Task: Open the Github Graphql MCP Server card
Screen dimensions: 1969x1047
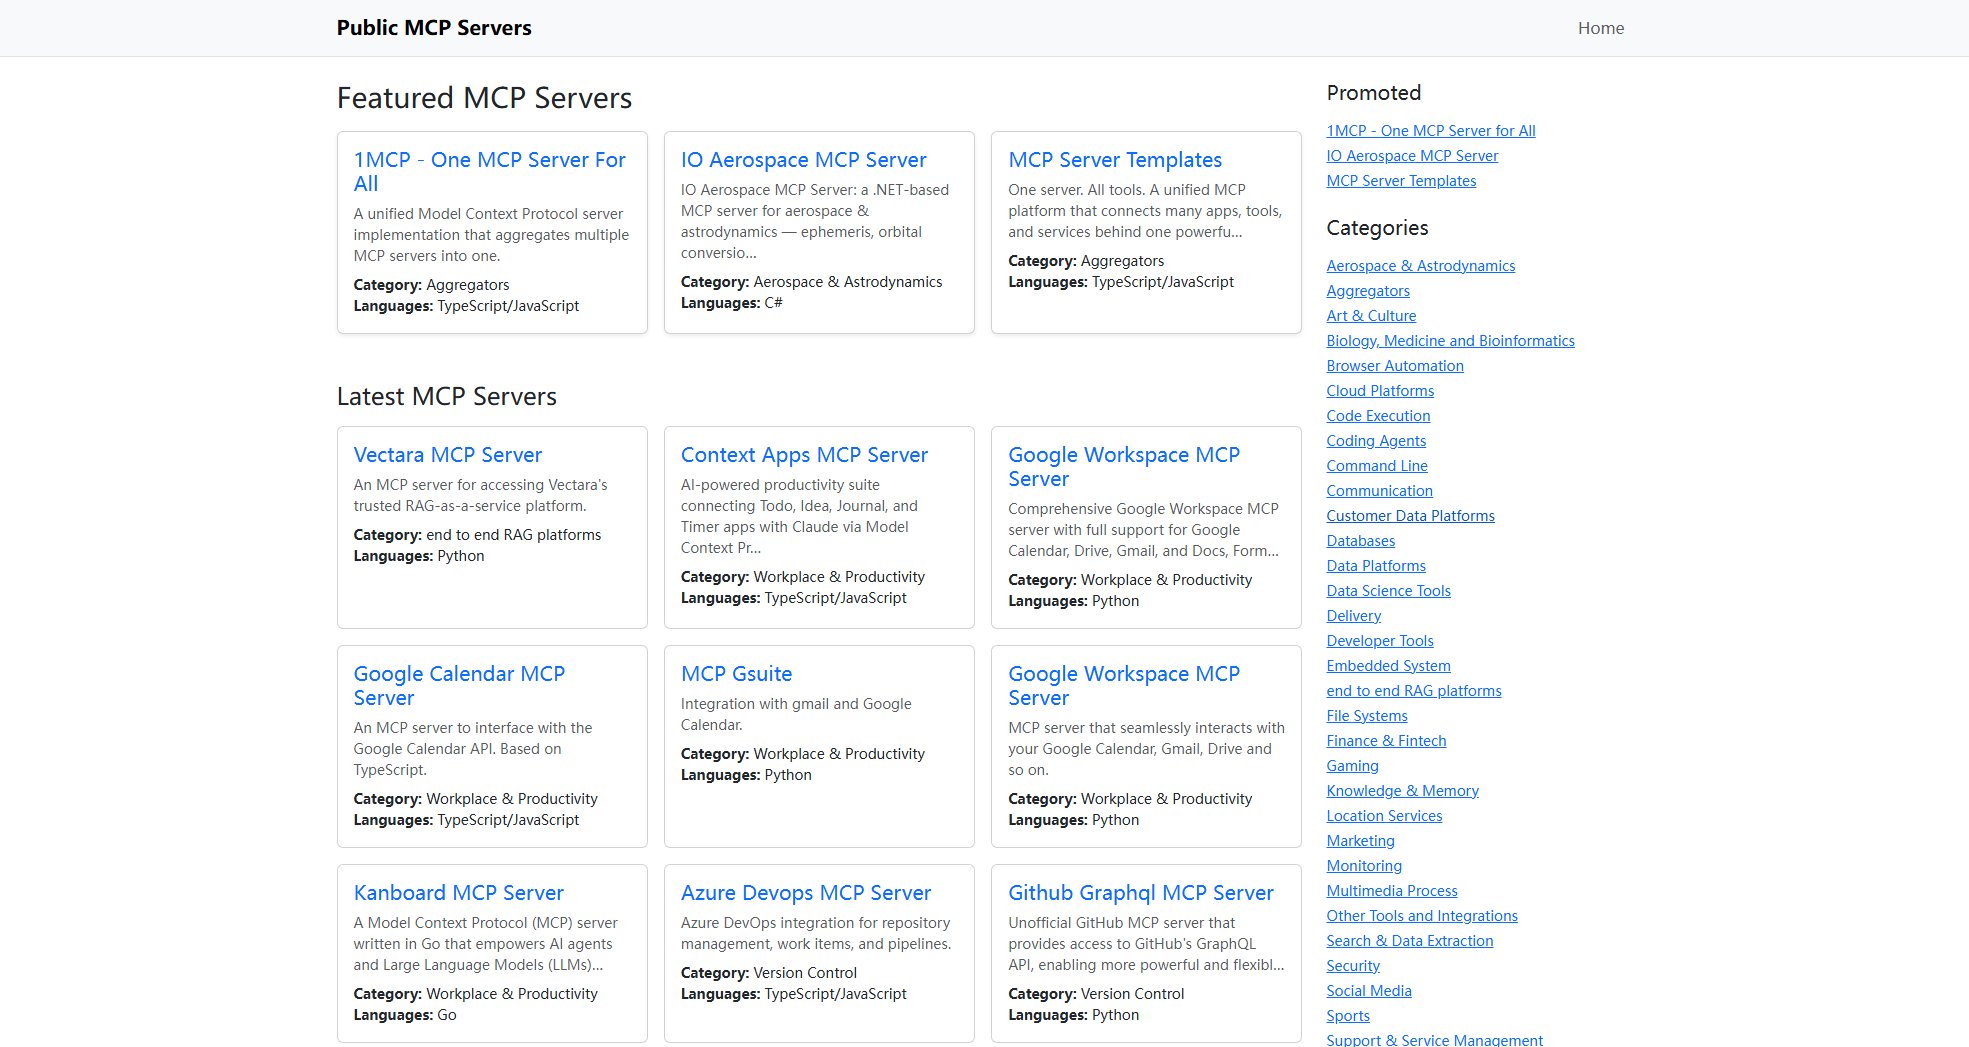Action: 1141,893
